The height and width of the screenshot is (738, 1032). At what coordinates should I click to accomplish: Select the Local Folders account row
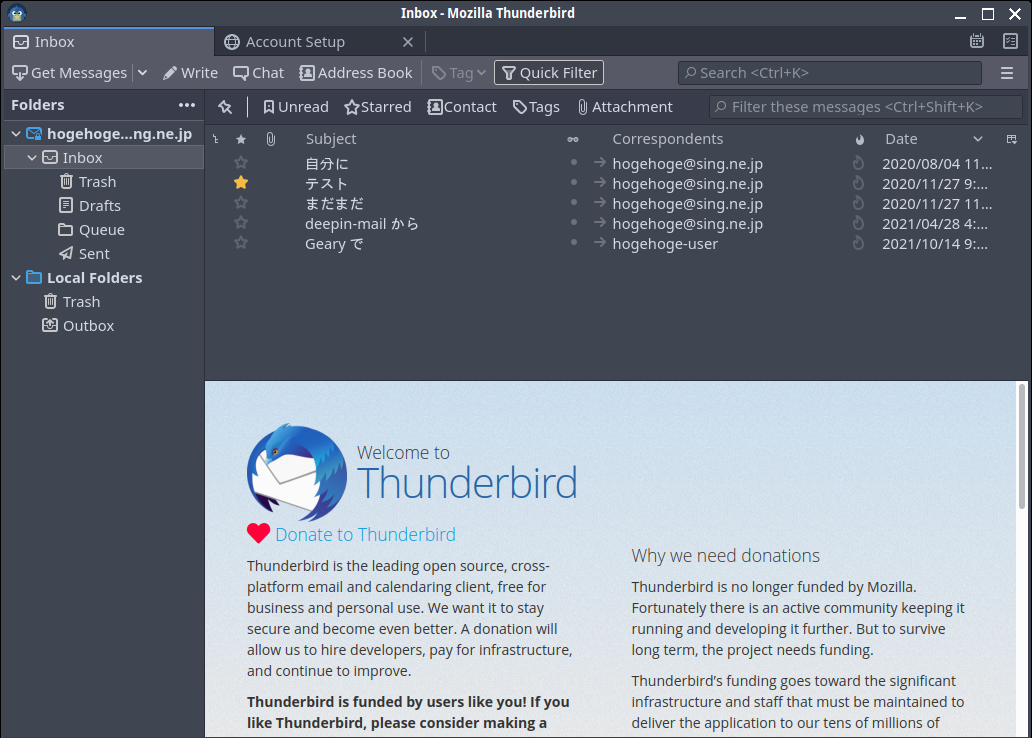click(x=94, y=278)
